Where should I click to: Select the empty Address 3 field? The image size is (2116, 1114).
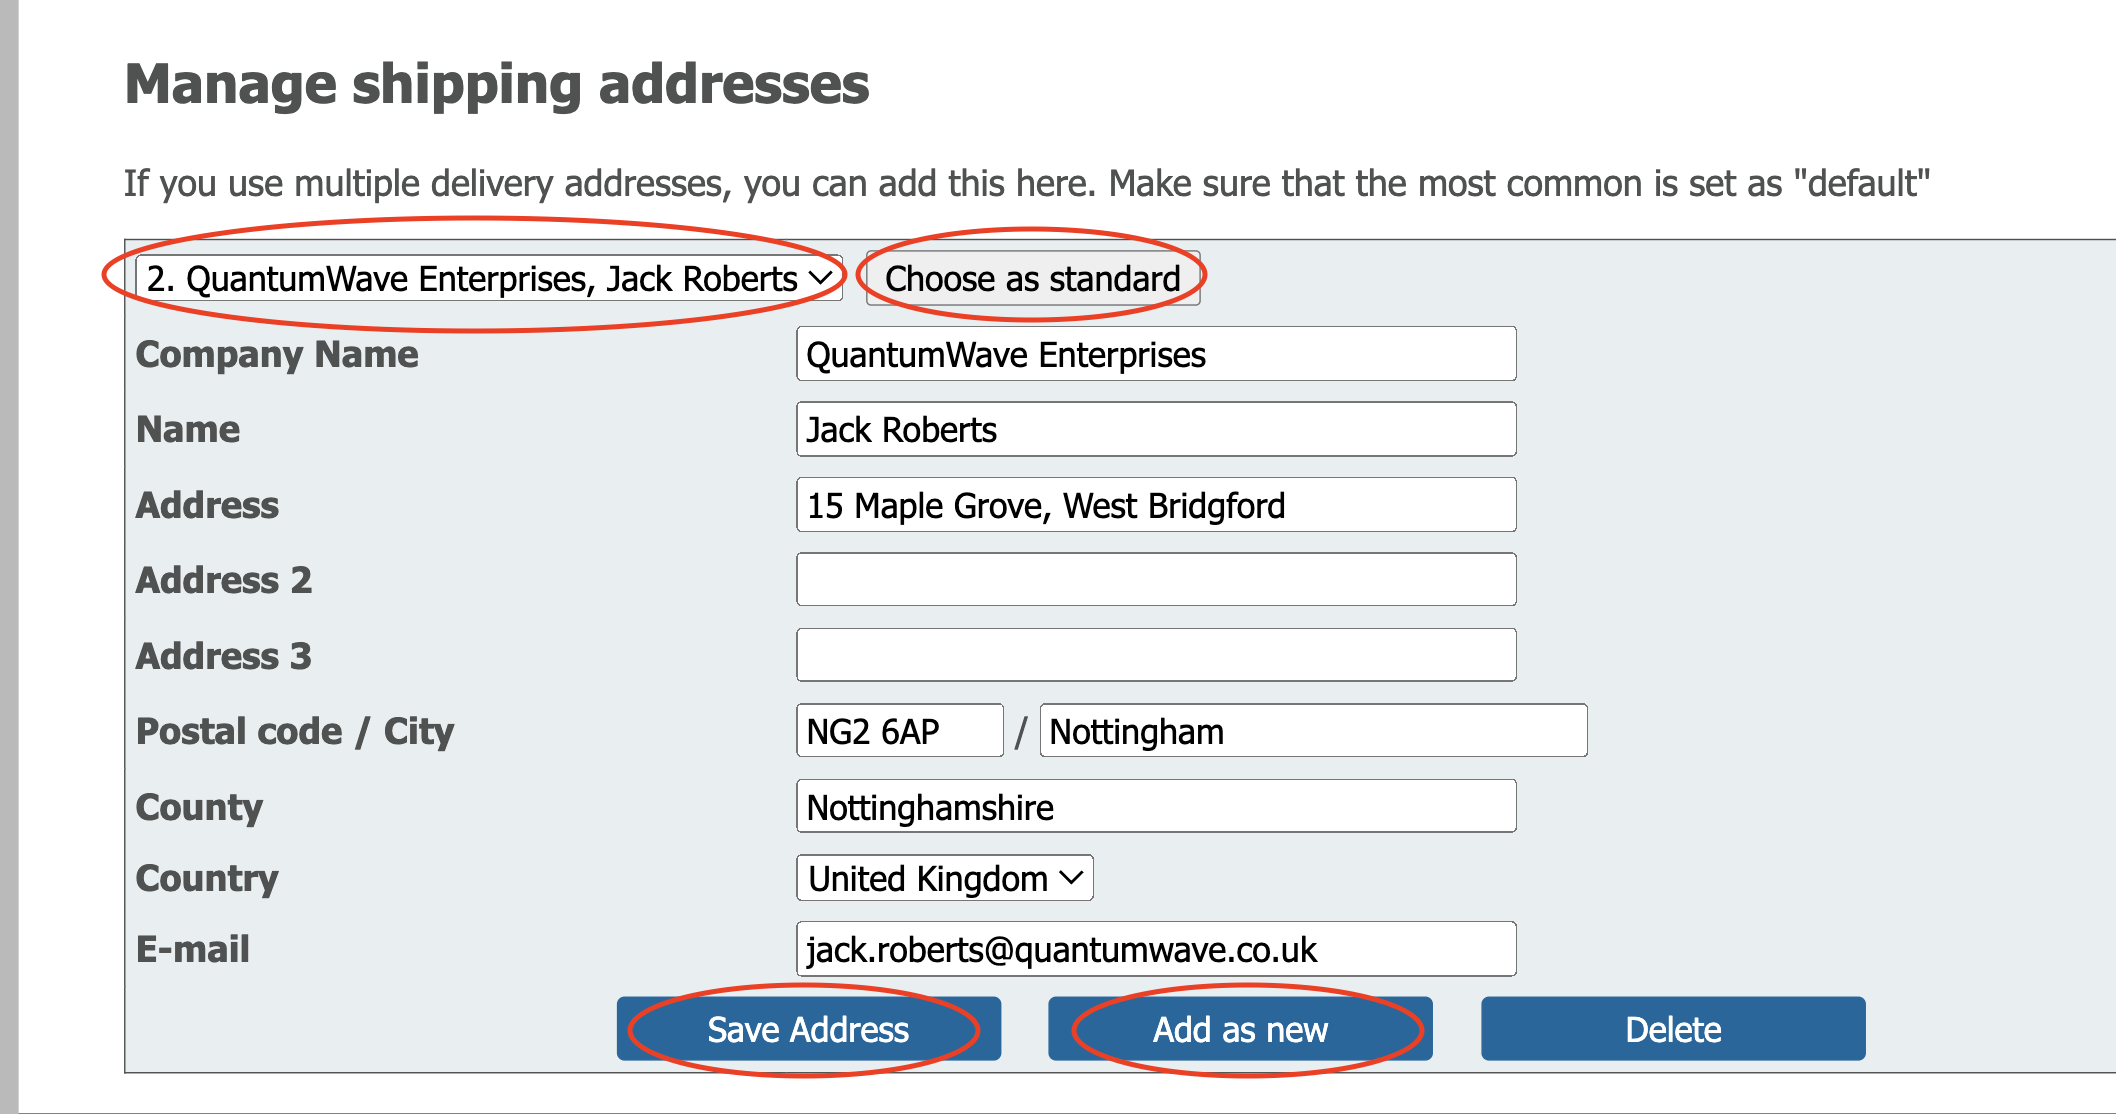pyautogui.click(x=1156, y=655)
